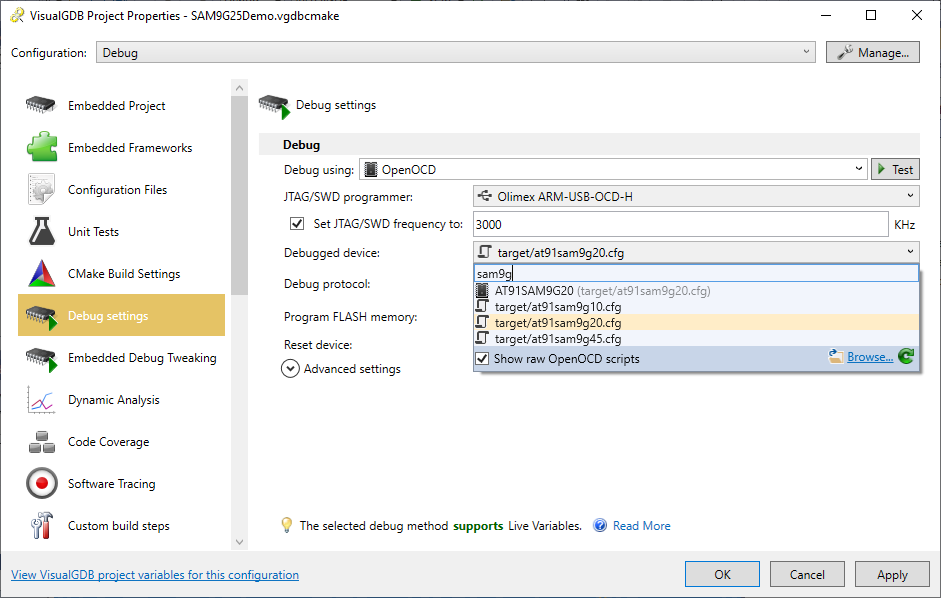Click the lightbulb hint icon
Viewport: 941px width, 598px height.
(x=287, y=525)
